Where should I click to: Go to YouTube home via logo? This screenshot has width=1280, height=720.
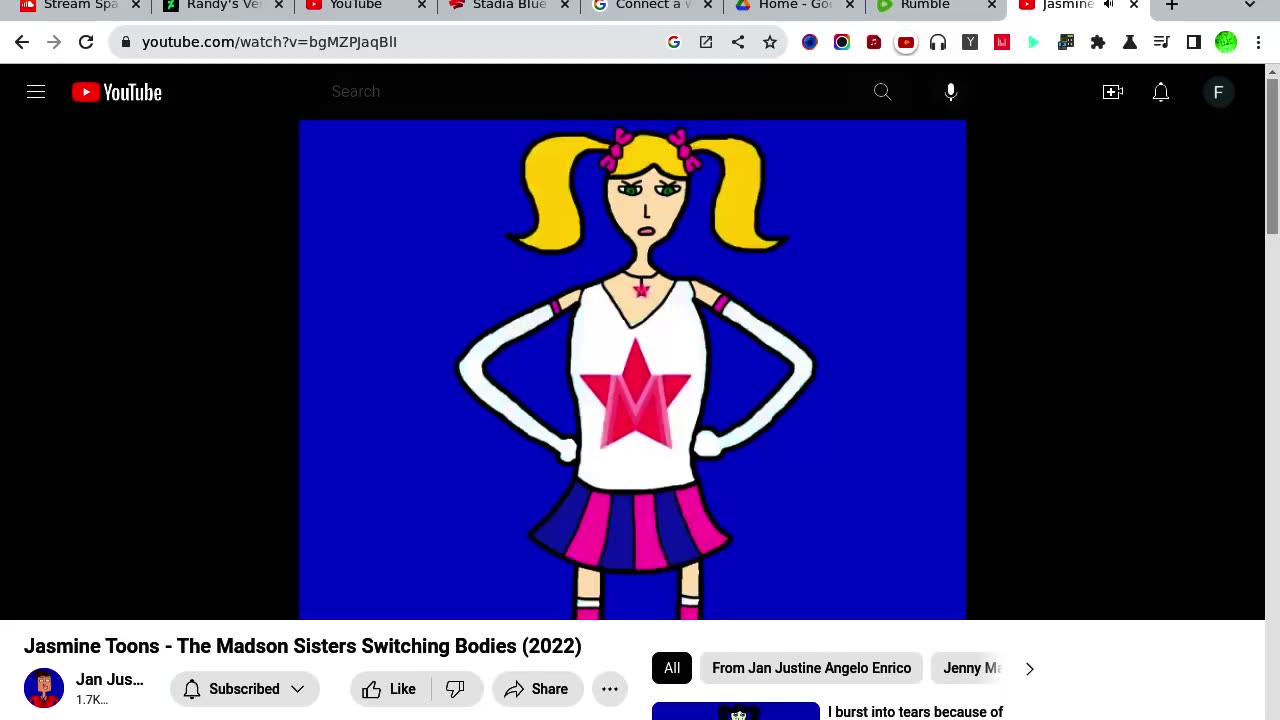117,92
